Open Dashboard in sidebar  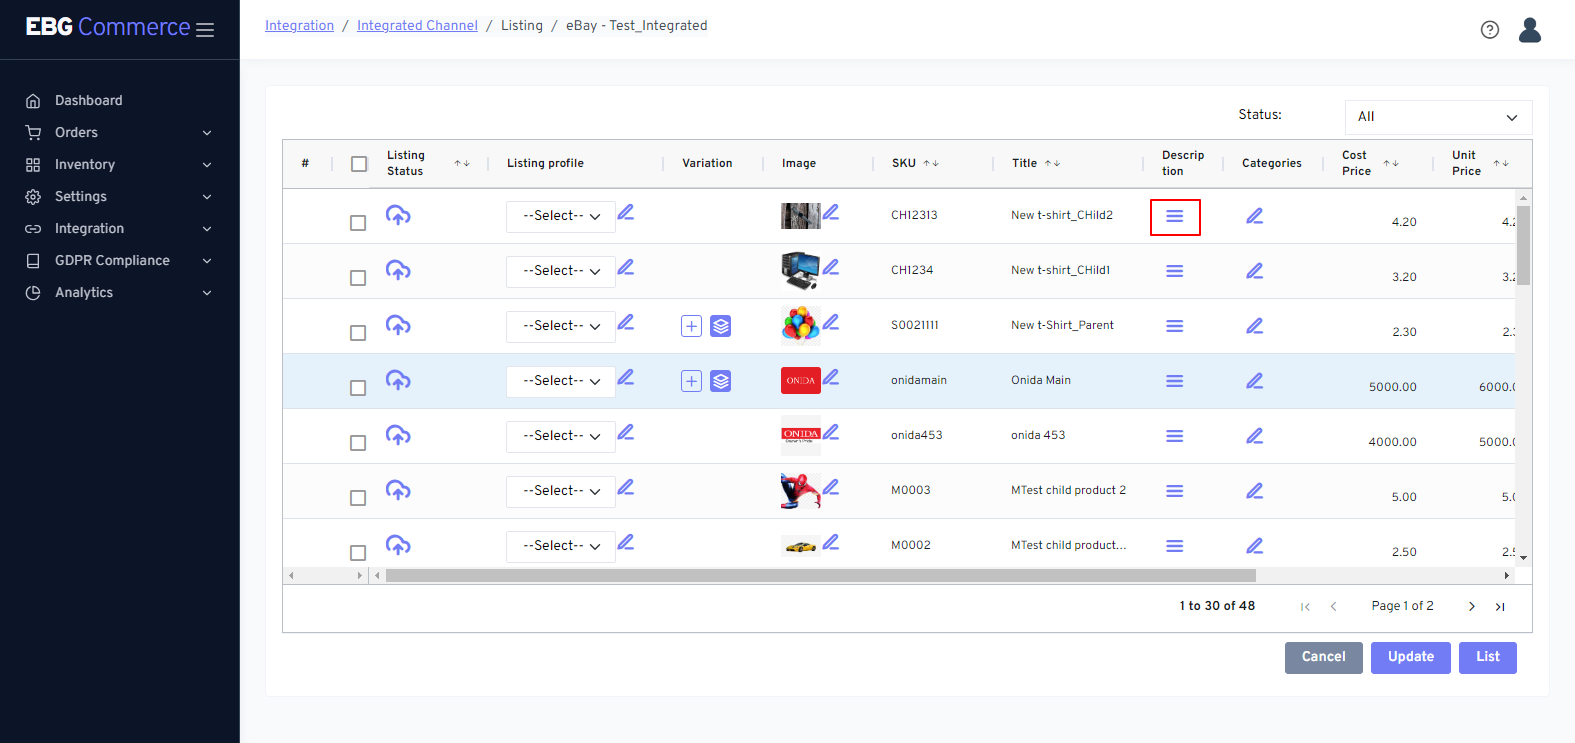[x=88, y=101]
